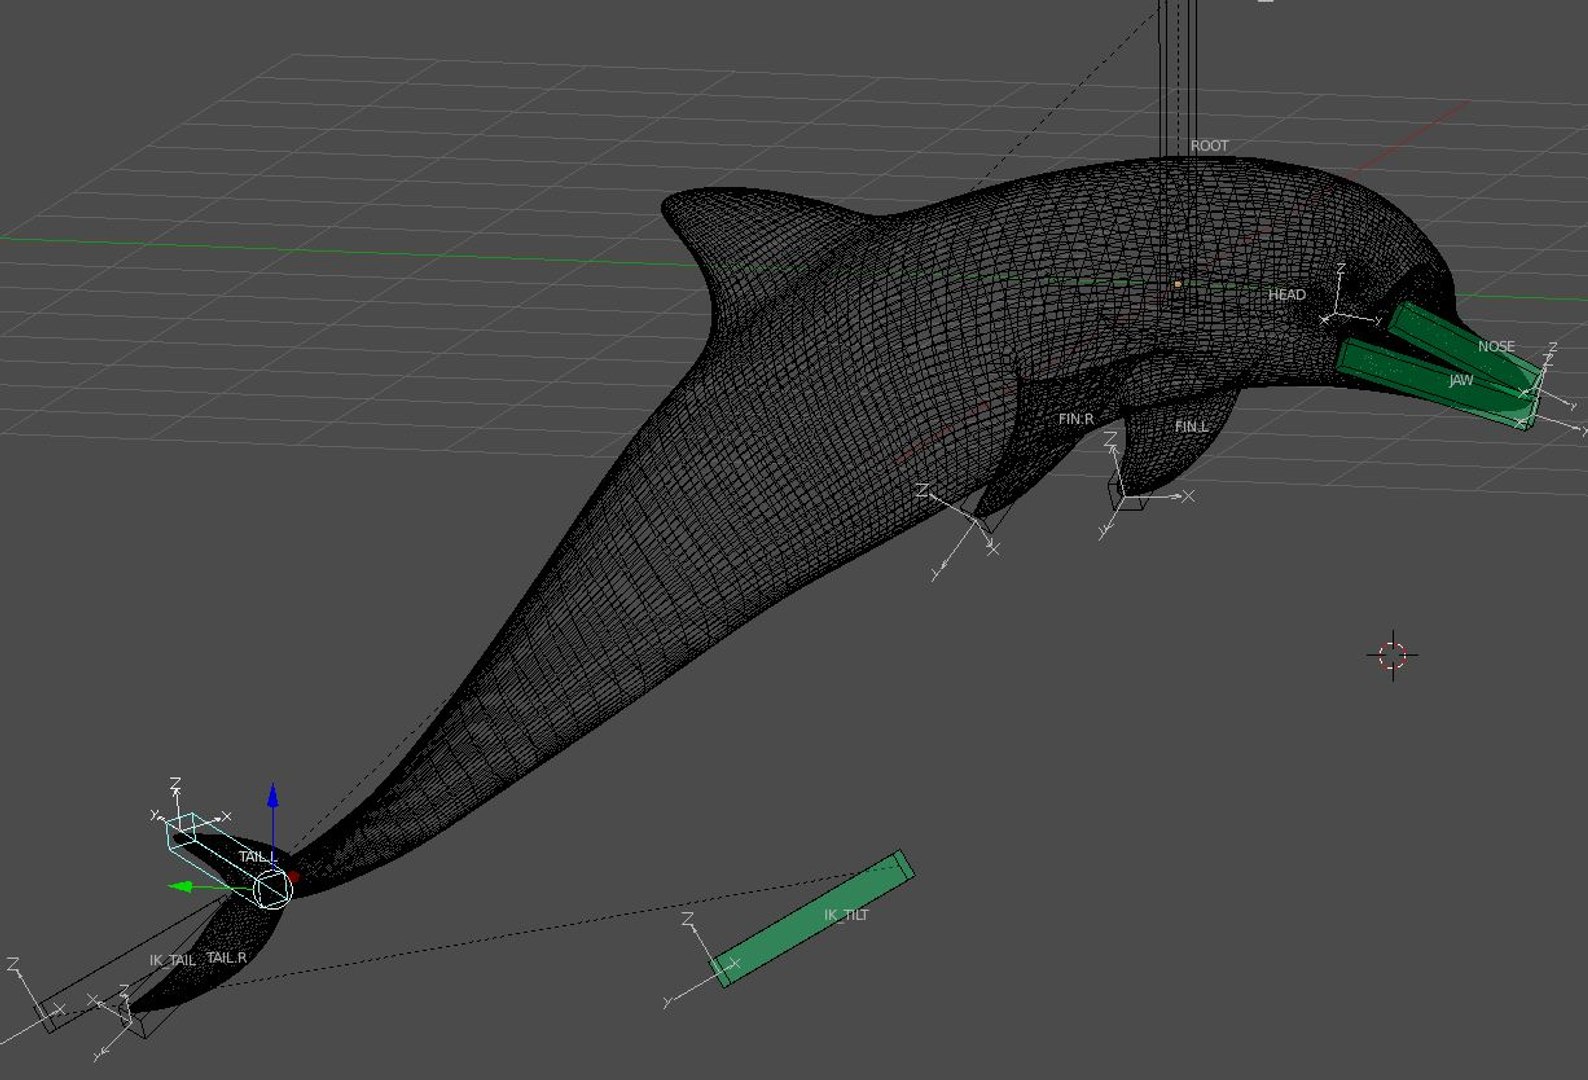Click the white manipulator center circle

(272, 889)
